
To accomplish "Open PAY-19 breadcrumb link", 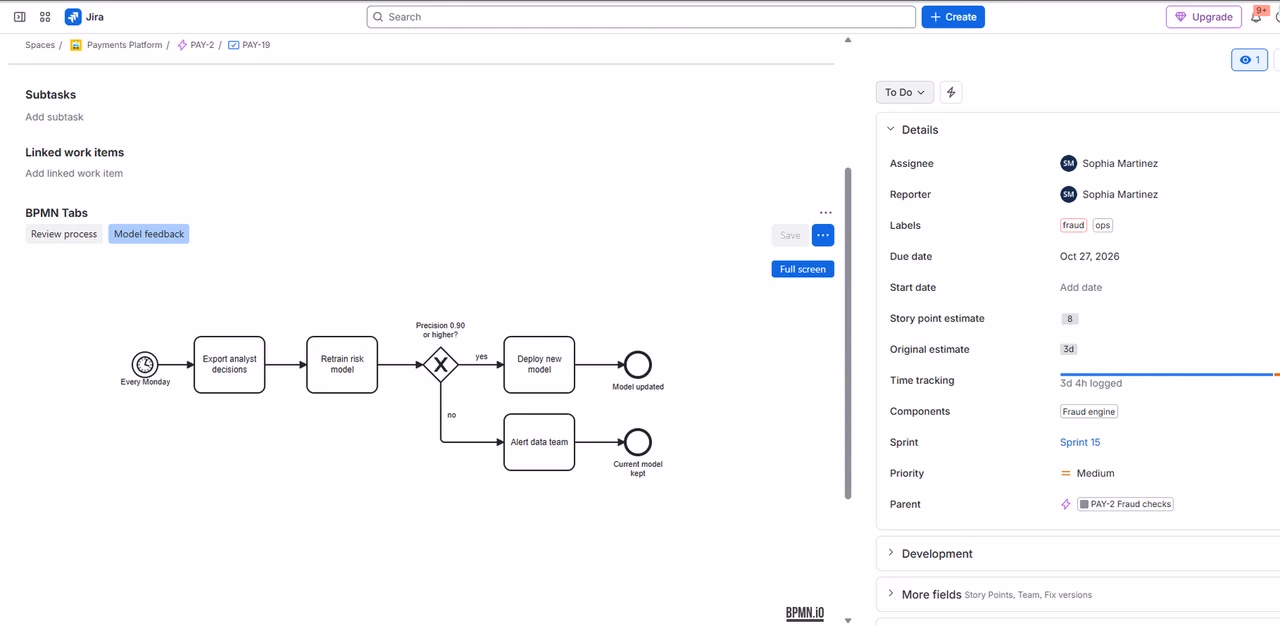I will pyautogui.click(x=256, y=45).
